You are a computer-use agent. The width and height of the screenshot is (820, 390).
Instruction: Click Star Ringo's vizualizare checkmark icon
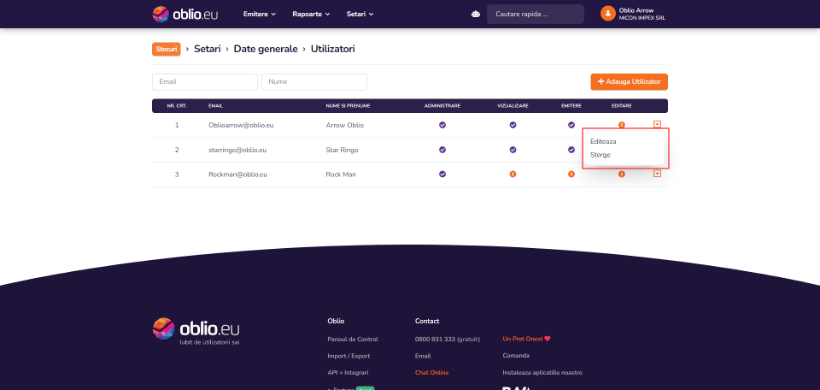[513, 150]
